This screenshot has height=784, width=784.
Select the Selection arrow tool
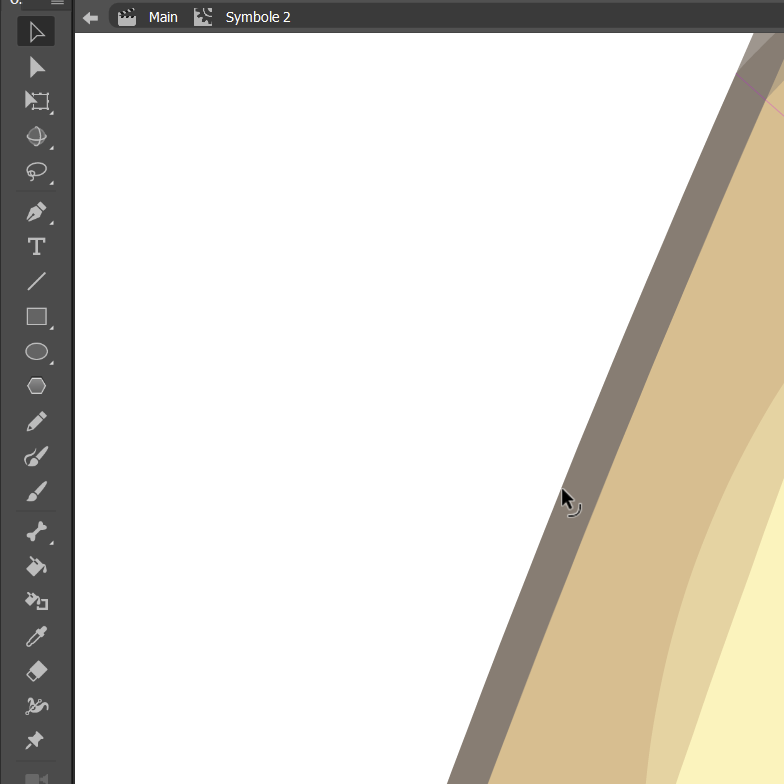(36, 32)
